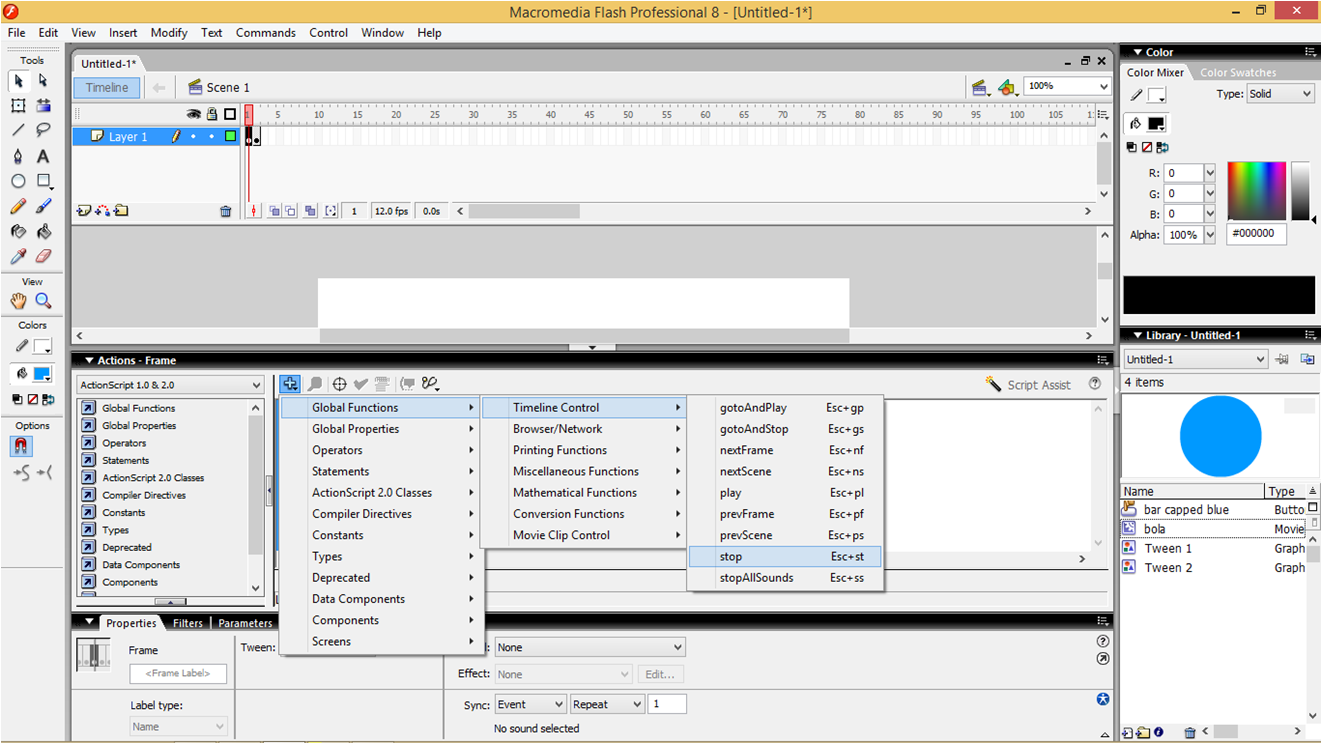Click the Script Assist button
The height and width of the screenshot is (744, 1322).
coord(1028,385)
